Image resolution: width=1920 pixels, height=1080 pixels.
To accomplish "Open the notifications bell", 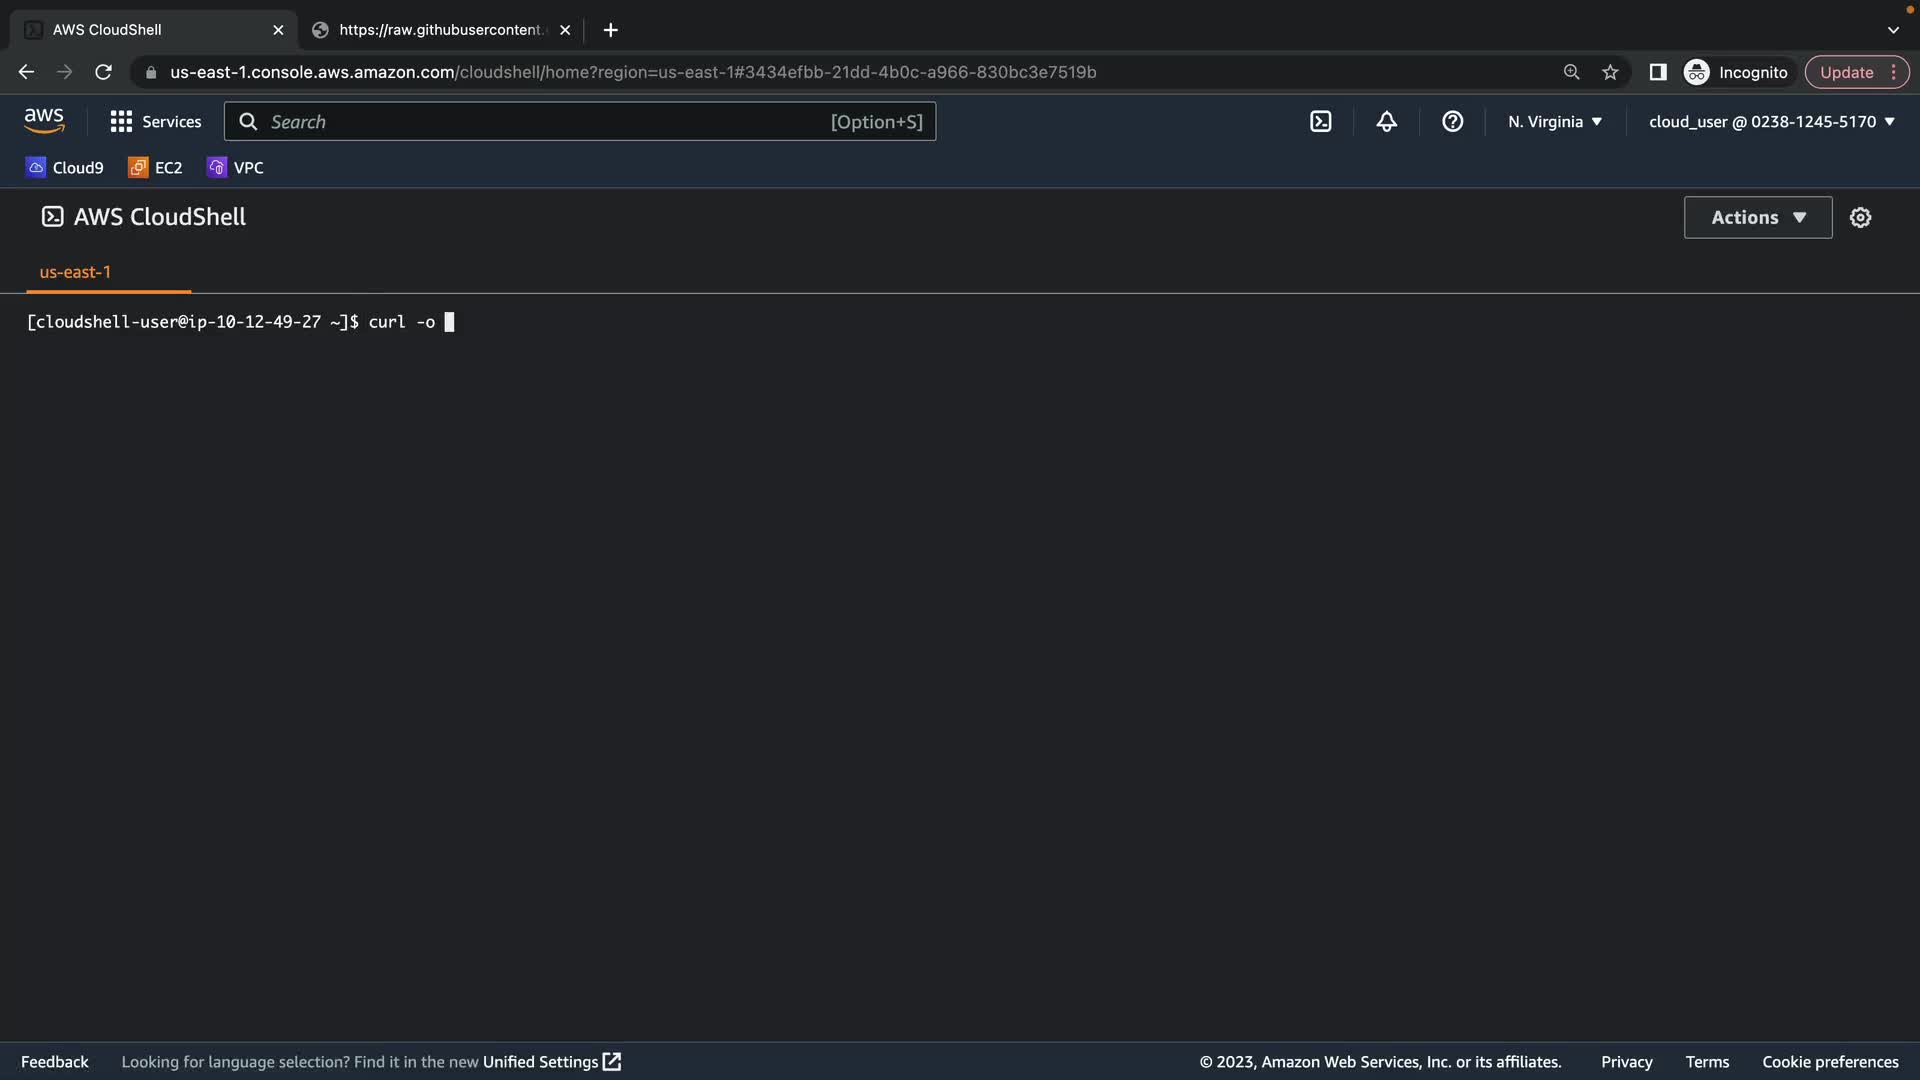I will click(x=1386, y=122).
